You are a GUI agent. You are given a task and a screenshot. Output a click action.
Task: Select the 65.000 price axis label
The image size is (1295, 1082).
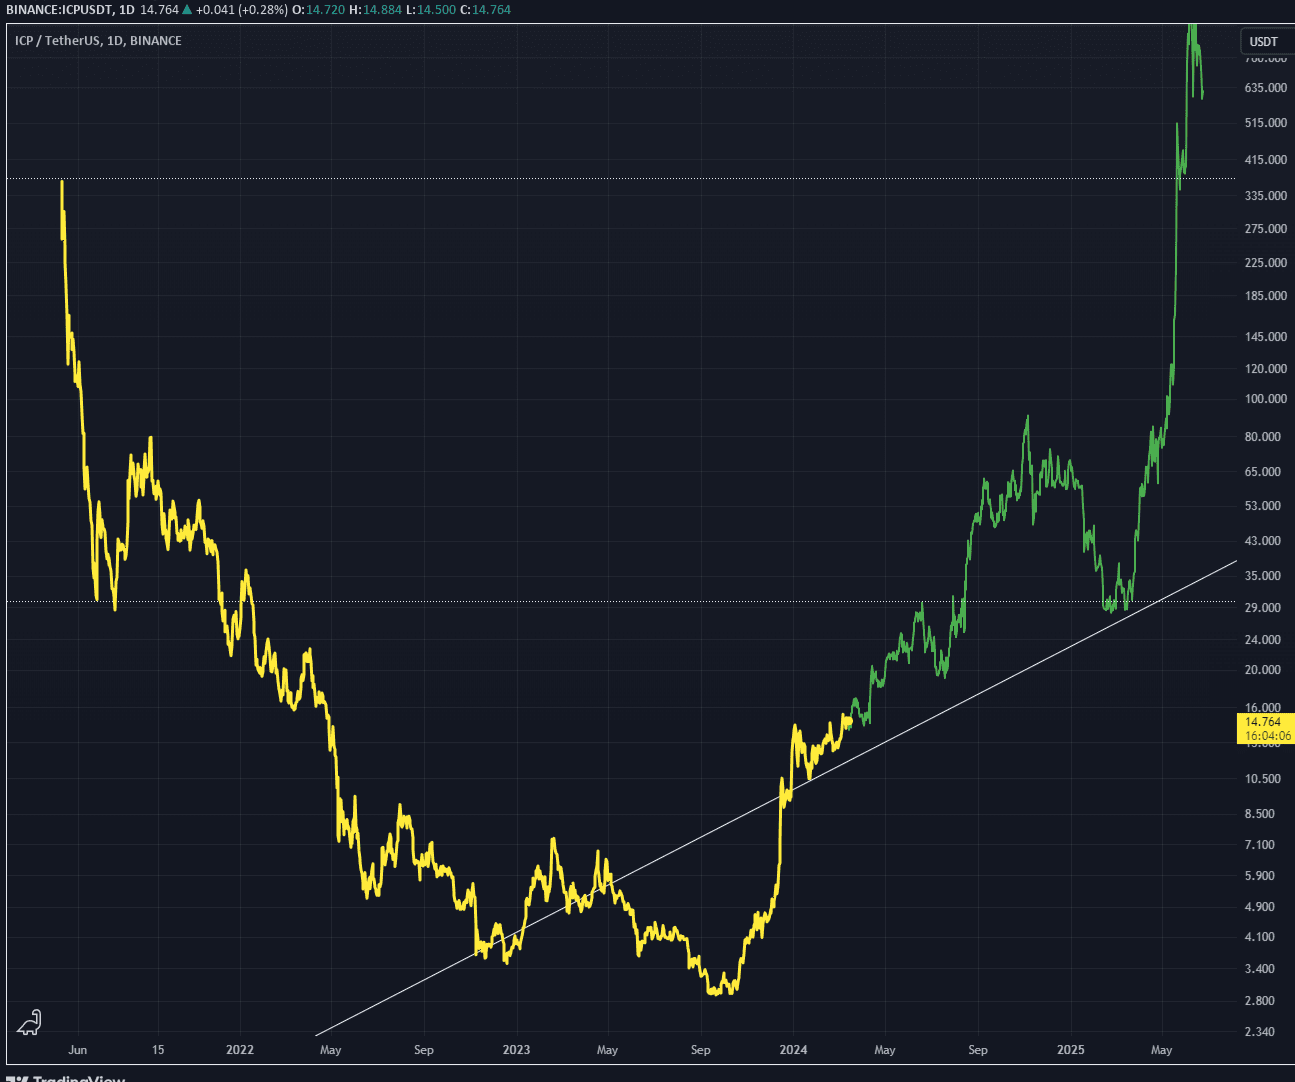[1262, 472]
